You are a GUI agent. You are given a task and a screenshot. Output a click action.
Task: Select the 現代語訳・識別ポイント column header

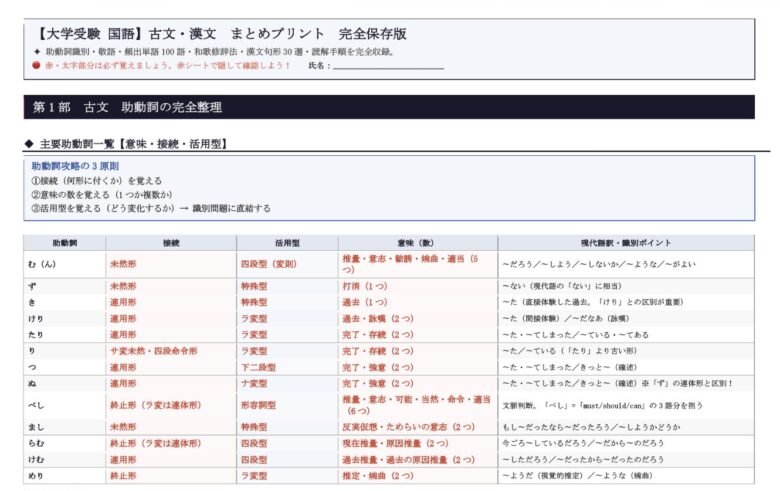625,243
